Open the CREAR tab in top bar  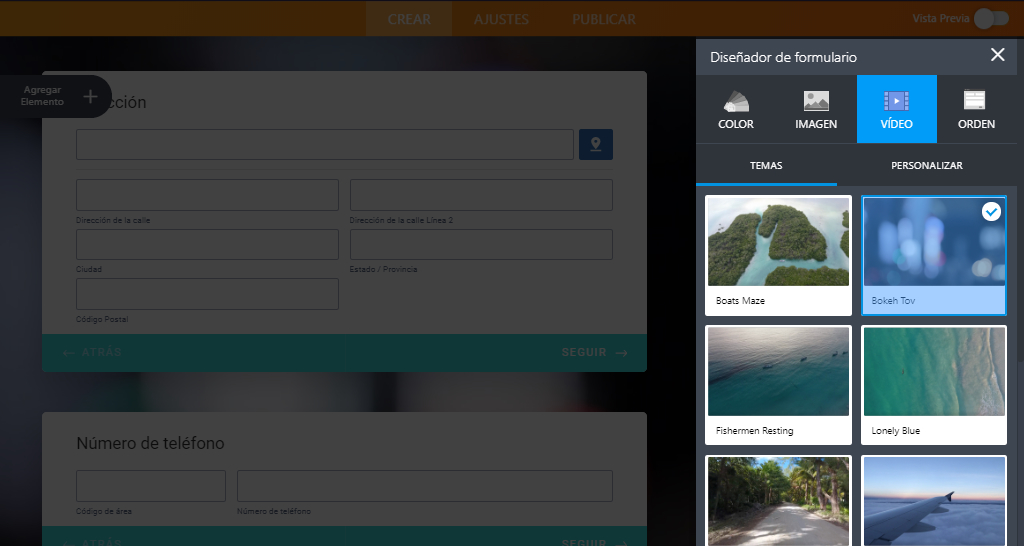click(x=409, y=19)
